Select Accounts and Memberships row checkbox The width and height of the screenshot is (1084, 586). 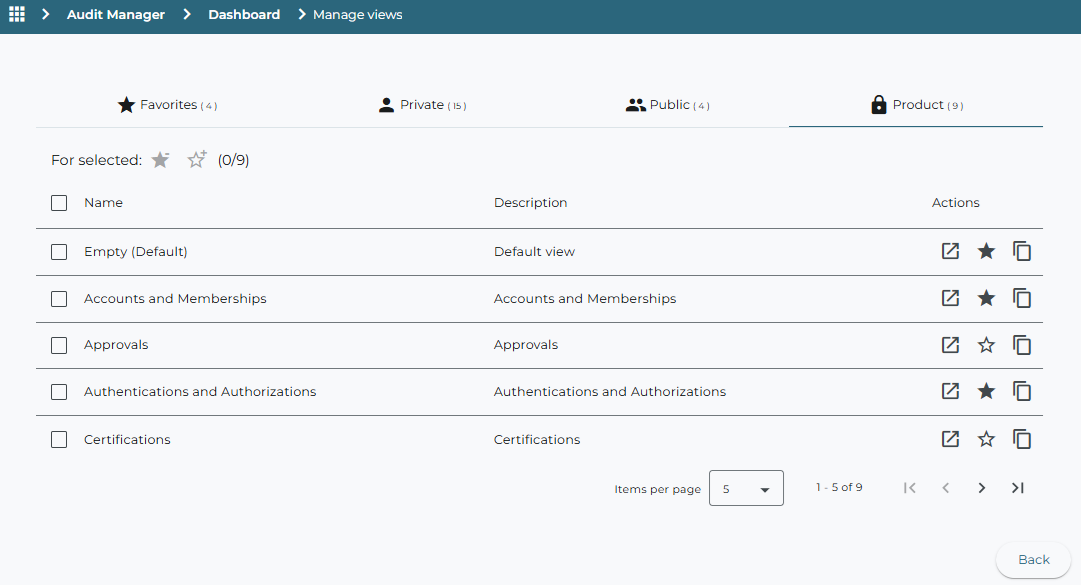pyautogui.click(x=59, y=299)
